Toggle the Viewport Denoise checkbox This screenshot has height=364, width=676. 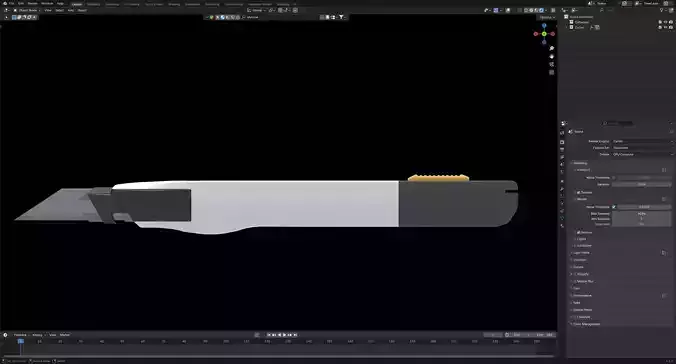[578, 192]
